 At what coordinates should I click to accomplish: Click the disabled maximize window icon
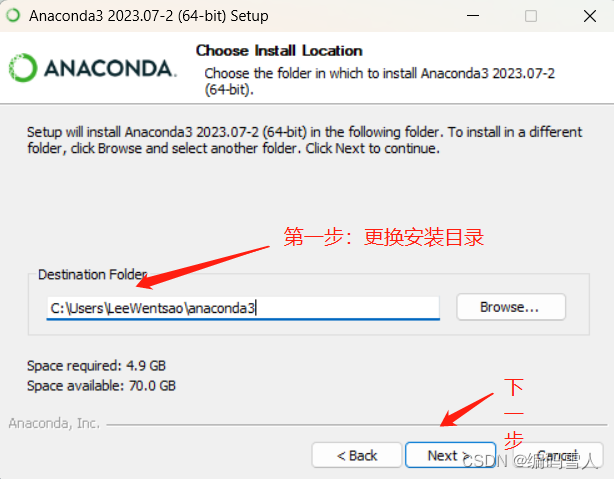pos(531,16)
